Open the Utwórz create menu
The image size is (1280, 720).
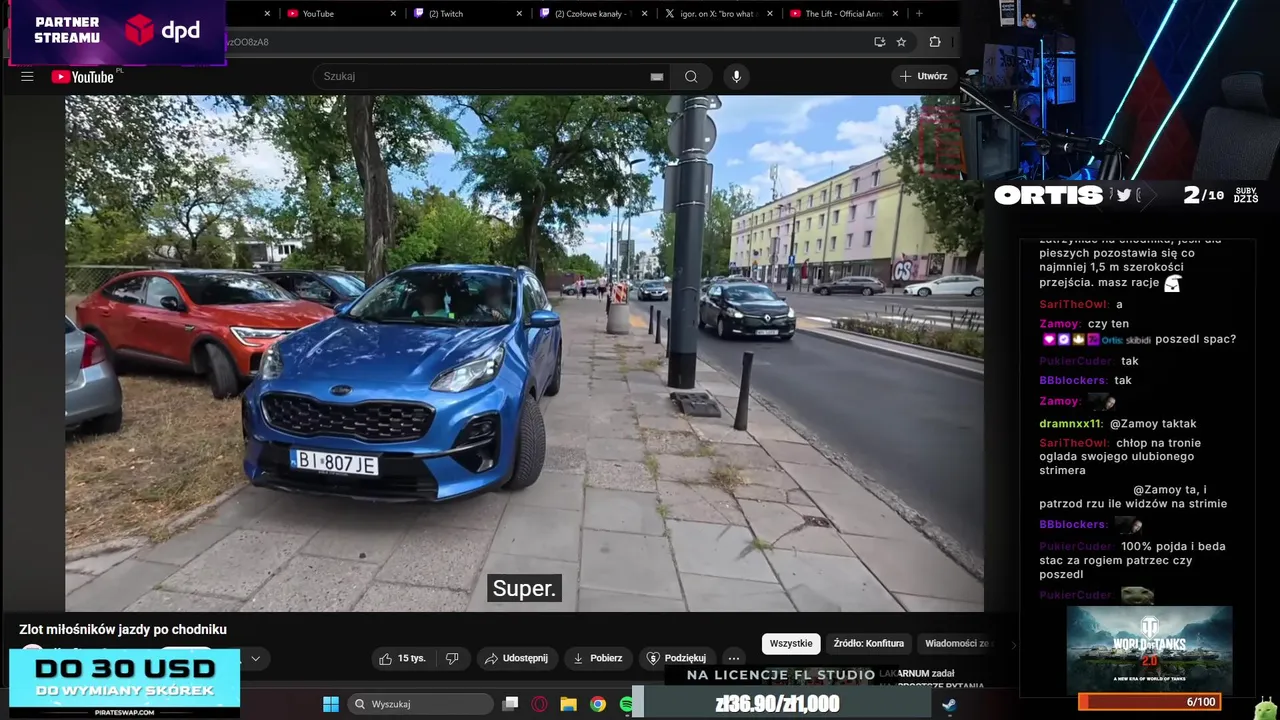[923, 76]
